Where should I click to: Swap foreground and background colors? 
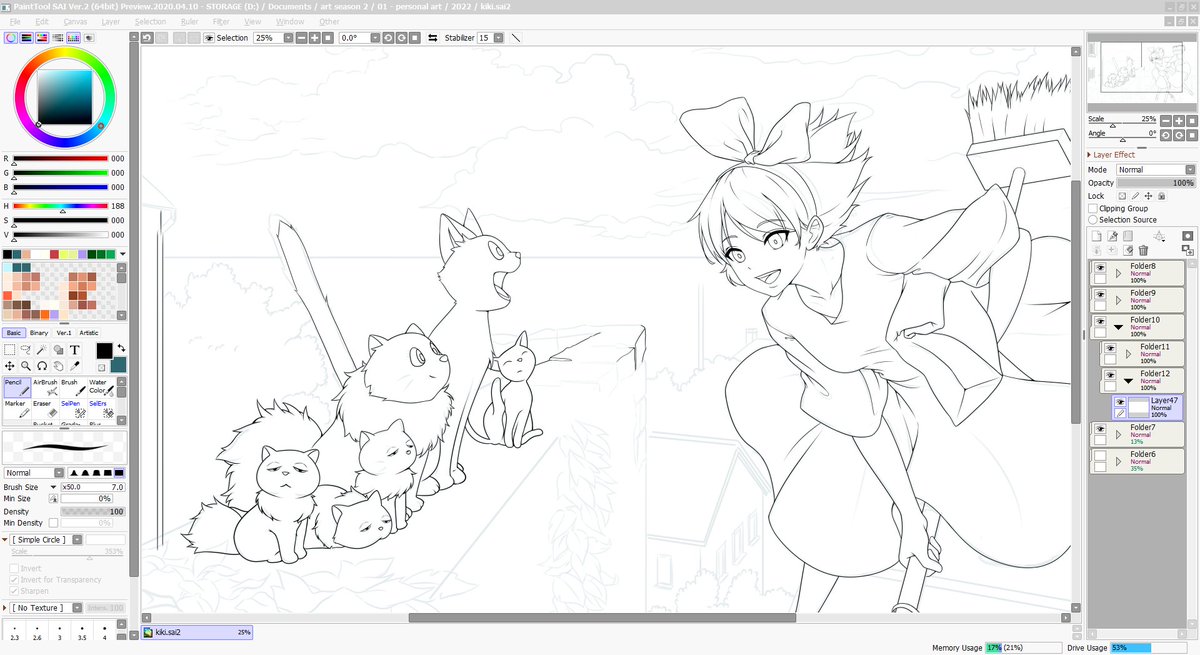click(121, 347)
